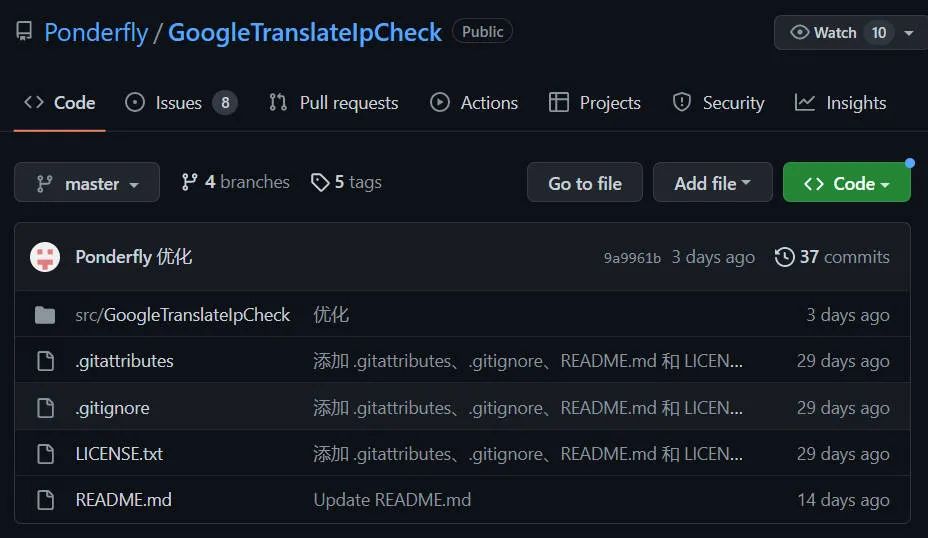Click the history clock icon by commits
Screen dimensions: 928x538
click(785, 257)
